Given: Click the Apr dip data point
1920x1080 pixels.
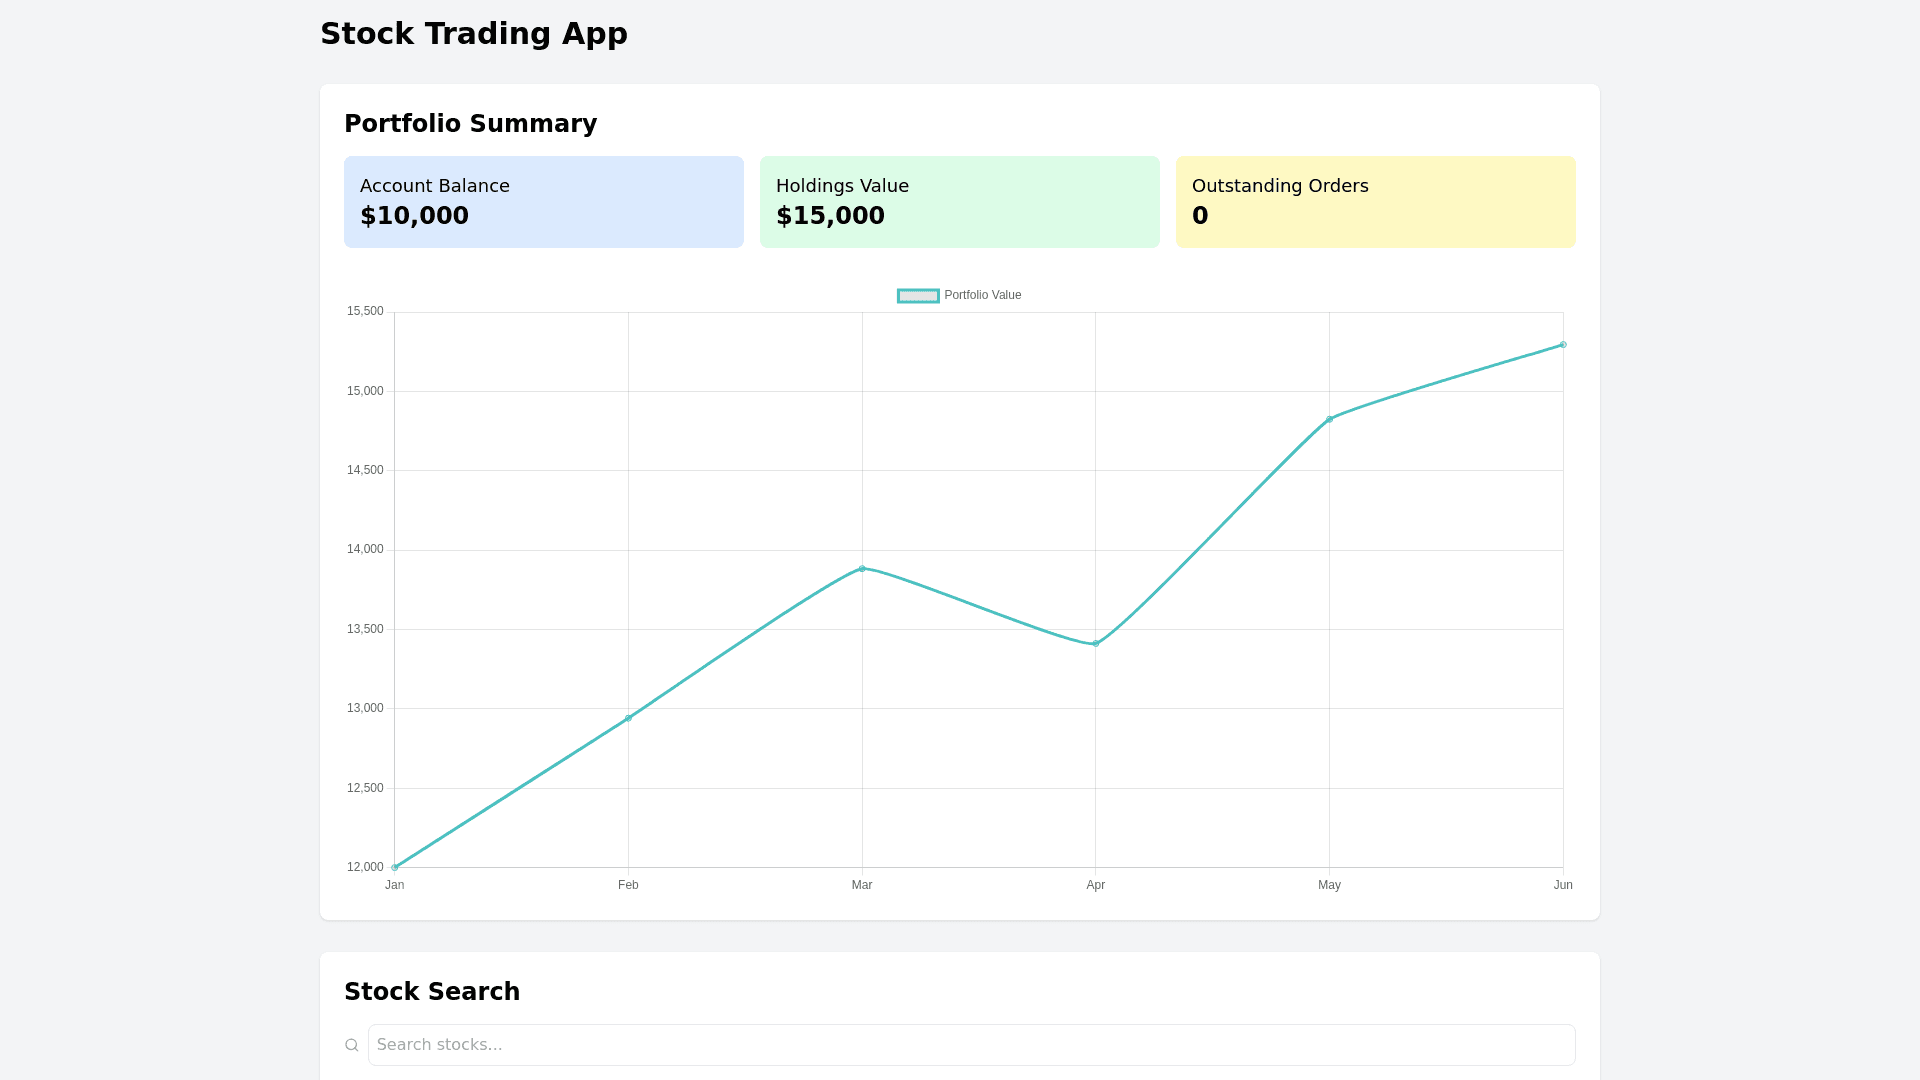Looking at the screenshot, I should pos(1096,644).
